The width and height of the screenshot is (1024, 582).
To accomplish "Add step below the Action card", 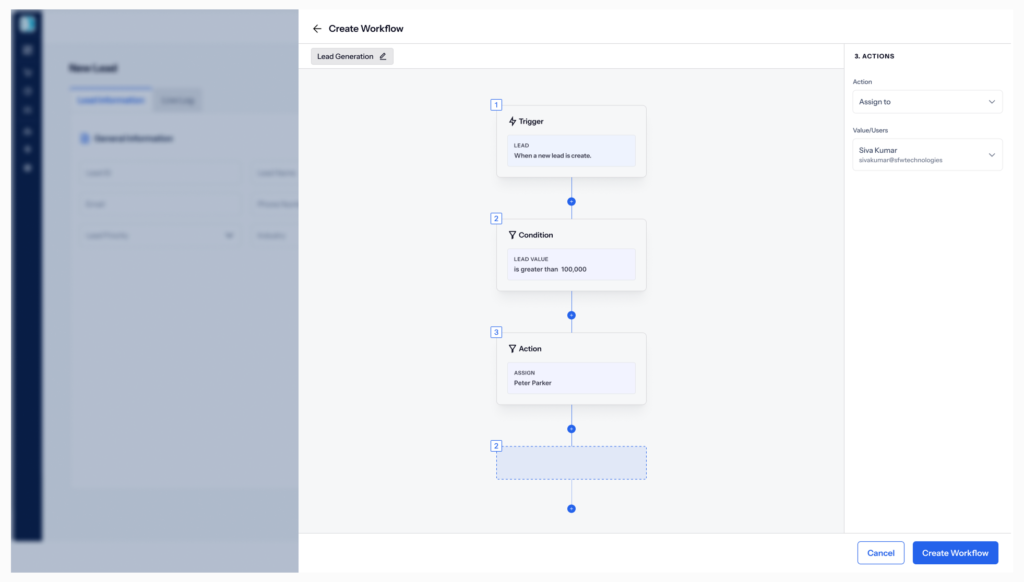I will pyautogui.click(x=571, y=429).
